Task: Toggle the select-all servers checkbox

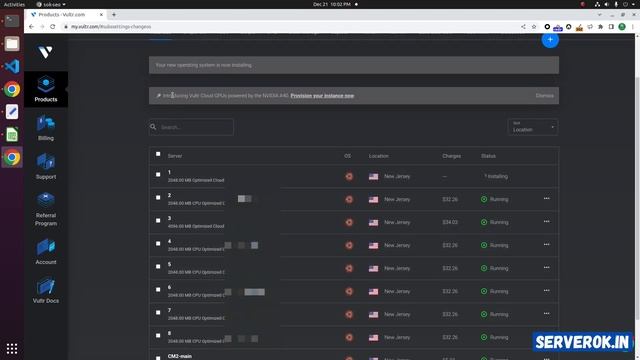Action: coord(158,154)
